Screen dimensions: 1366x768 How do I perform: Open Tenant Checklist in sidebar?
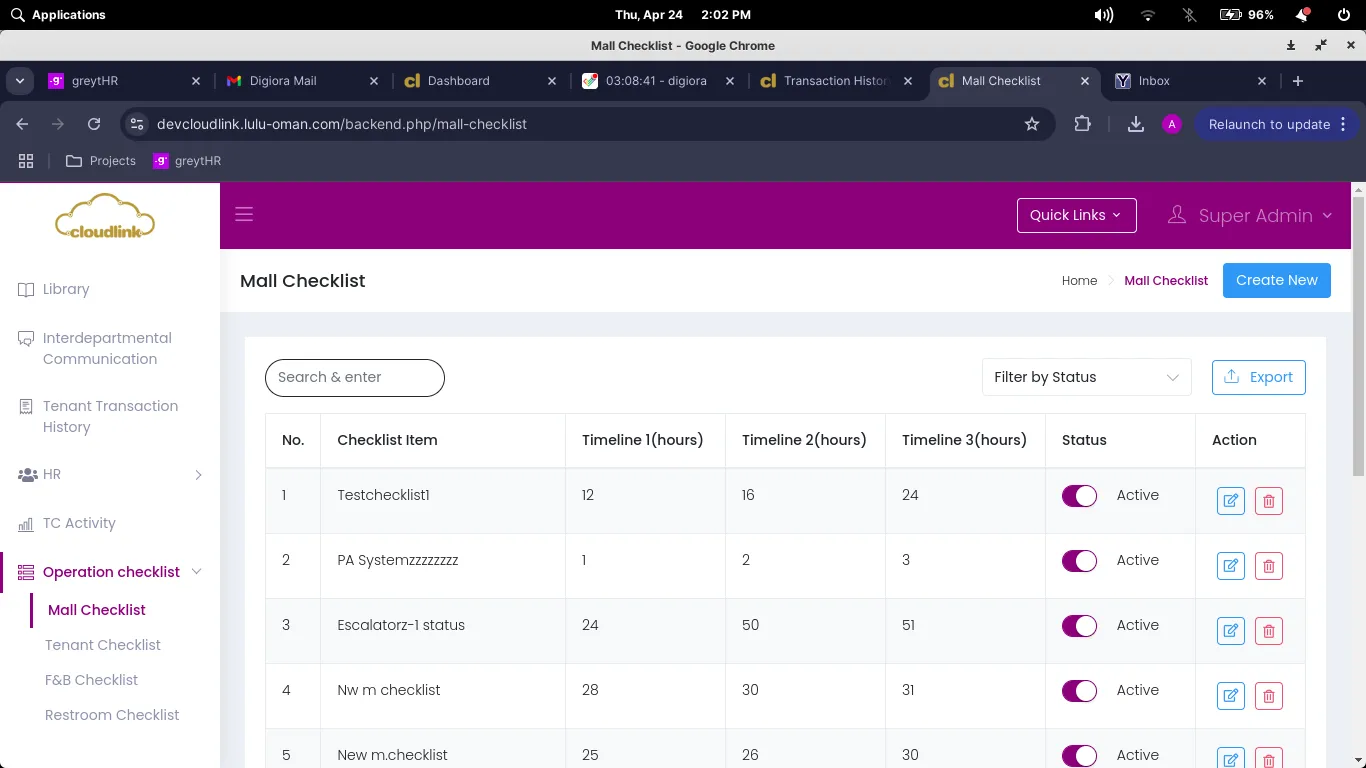point(103,645)
